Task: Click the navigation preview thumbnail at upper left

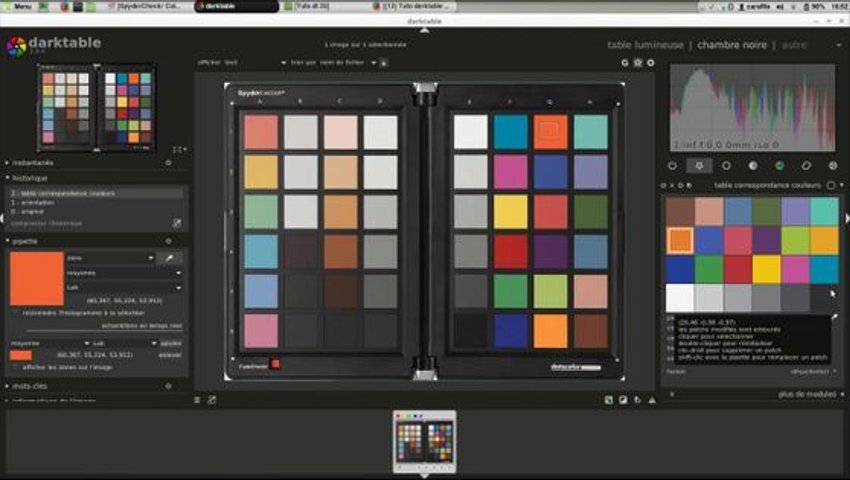Action: click(96, 107)
